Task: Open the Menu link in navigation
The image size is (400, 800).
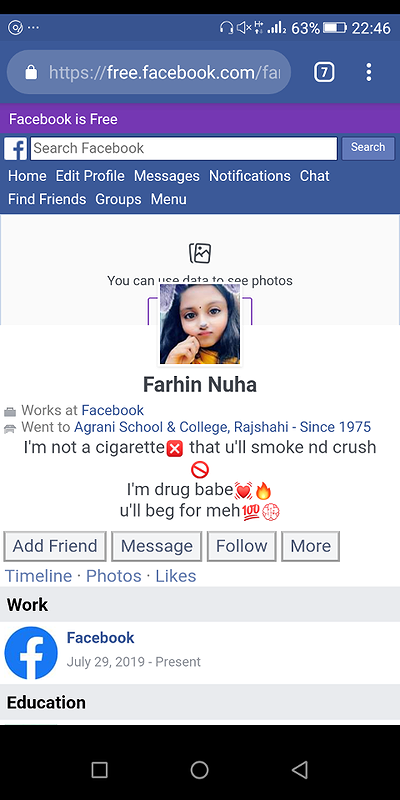Action: click(168, 199)
